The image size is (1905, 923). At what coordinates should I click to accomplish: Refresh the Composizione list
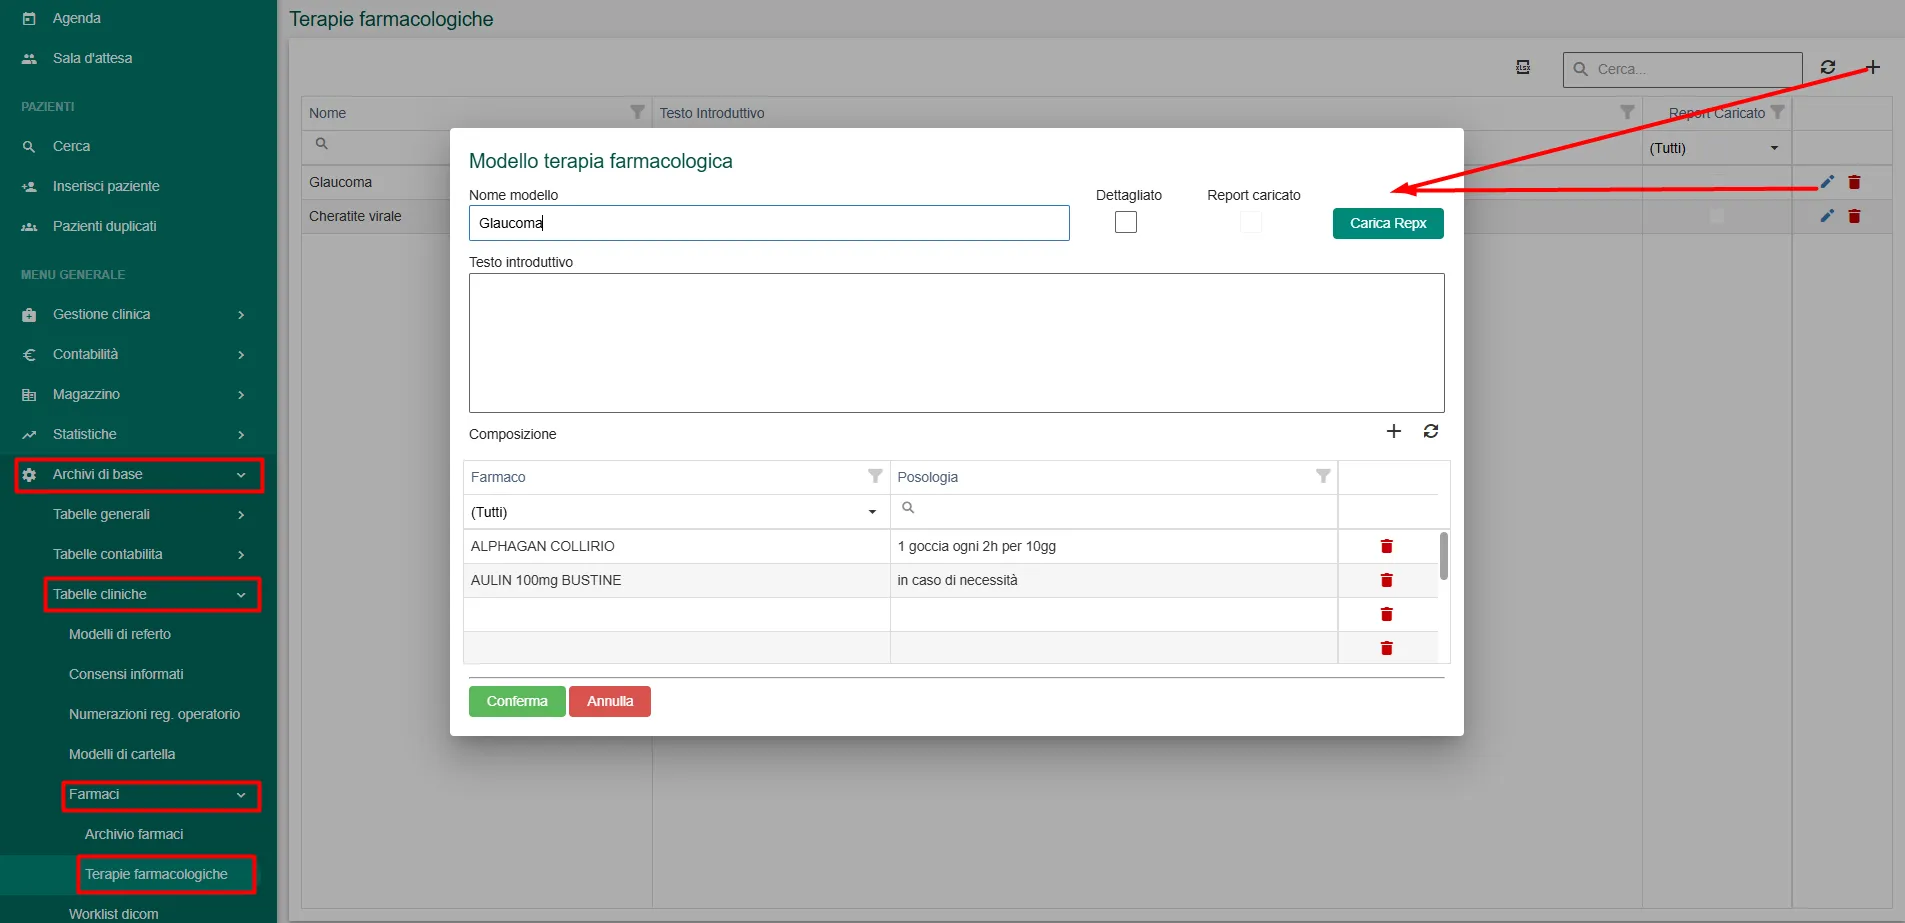point(1431,431)
